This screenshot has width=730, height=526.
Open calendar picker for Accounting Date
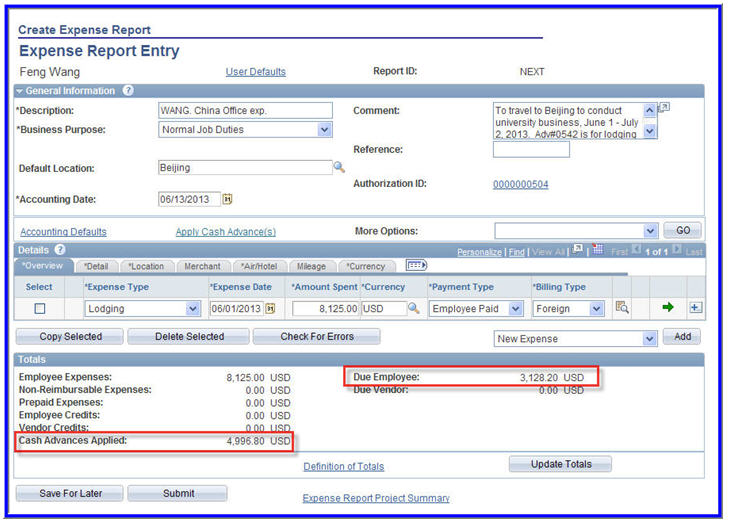click(227, 199)
